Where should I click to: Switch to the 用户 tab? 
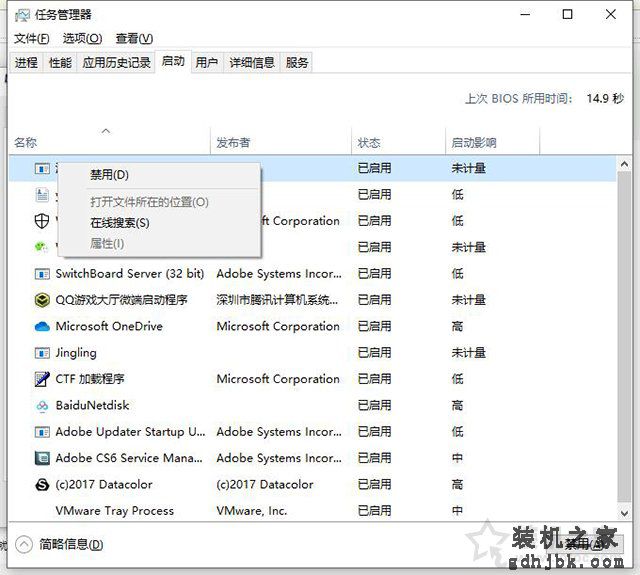coord(207,62)
